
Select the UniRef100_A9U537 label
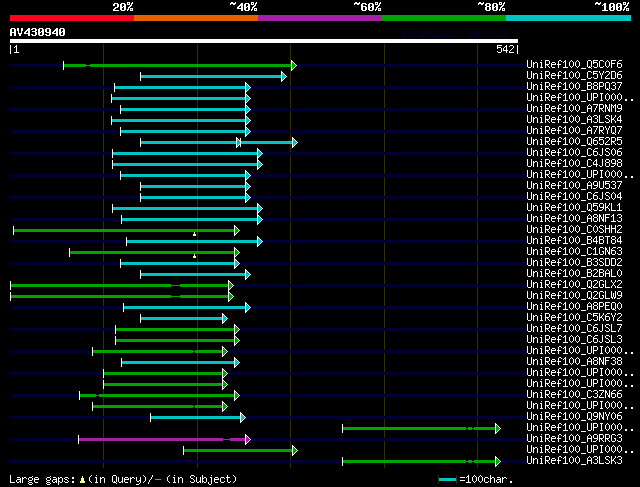574,186
